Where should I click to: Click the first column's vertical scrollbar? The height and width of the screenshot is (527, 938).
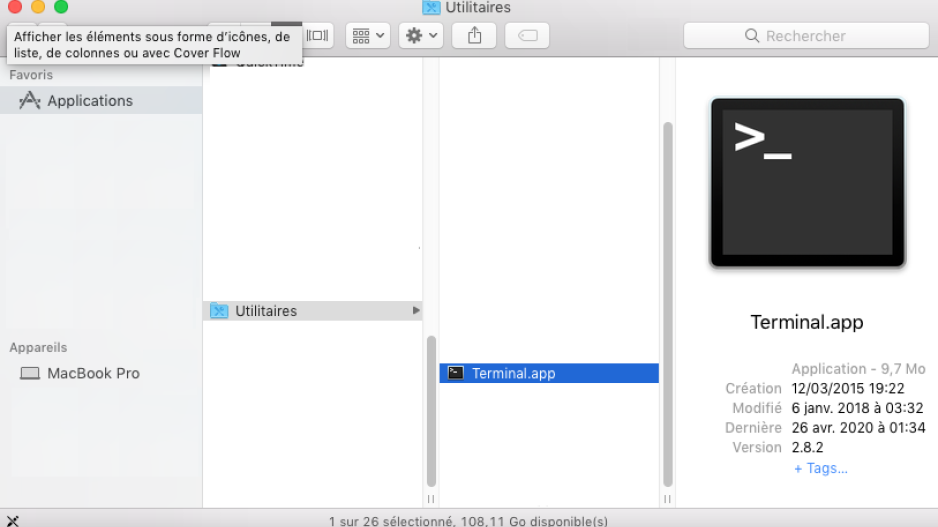(x=431, y=411)
